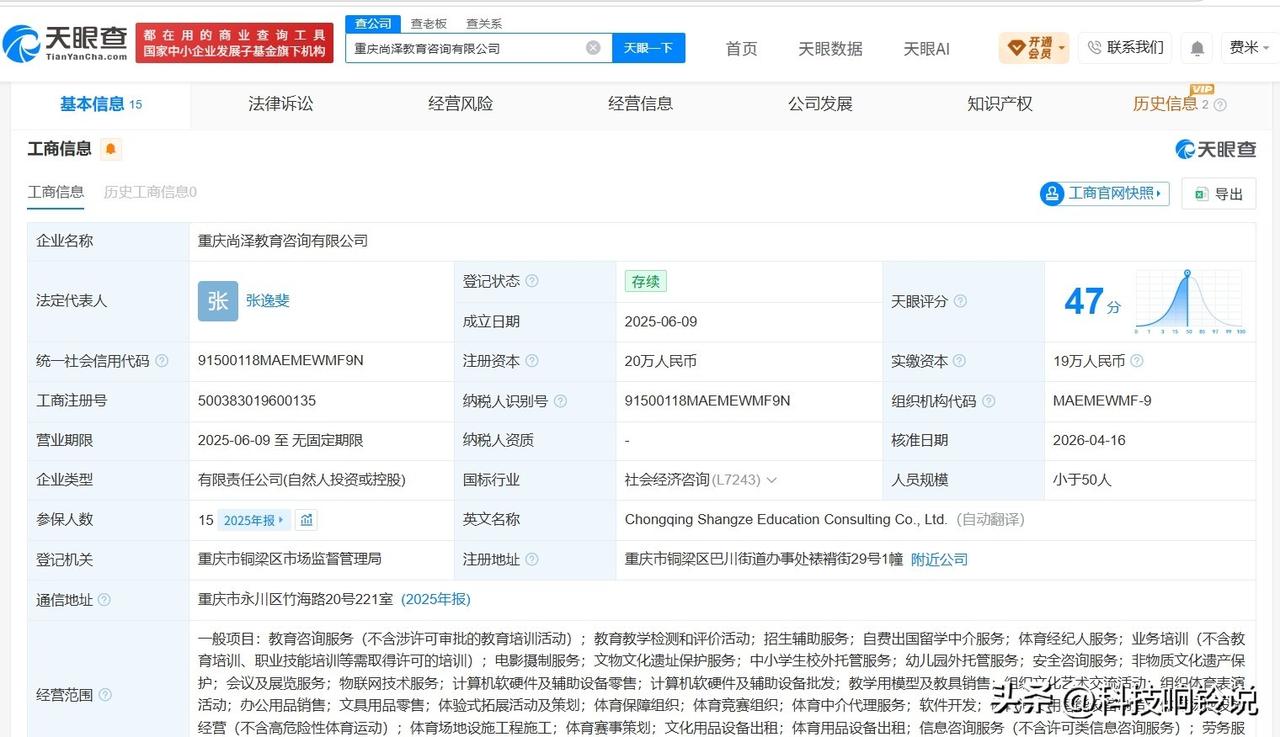Click help icon beside 历史信息 tab
The width and height of the screenshot is (1280, 737).
pyautogui.click(x=1220, y=104)
